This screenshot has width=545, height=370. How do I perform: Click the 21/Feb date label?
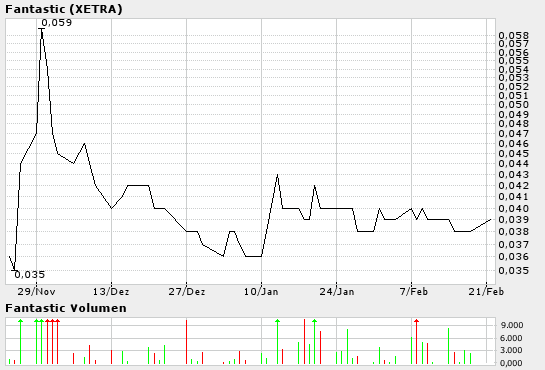pyautogui.click(x=486, y=291)
